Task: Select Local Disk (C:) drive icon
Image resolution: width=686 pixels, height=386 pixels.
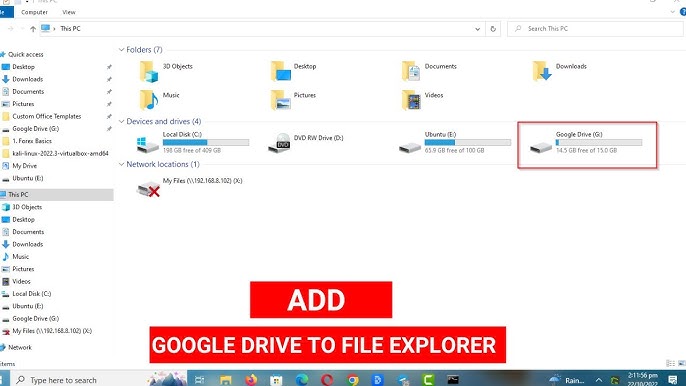Action: pos(147,144)
